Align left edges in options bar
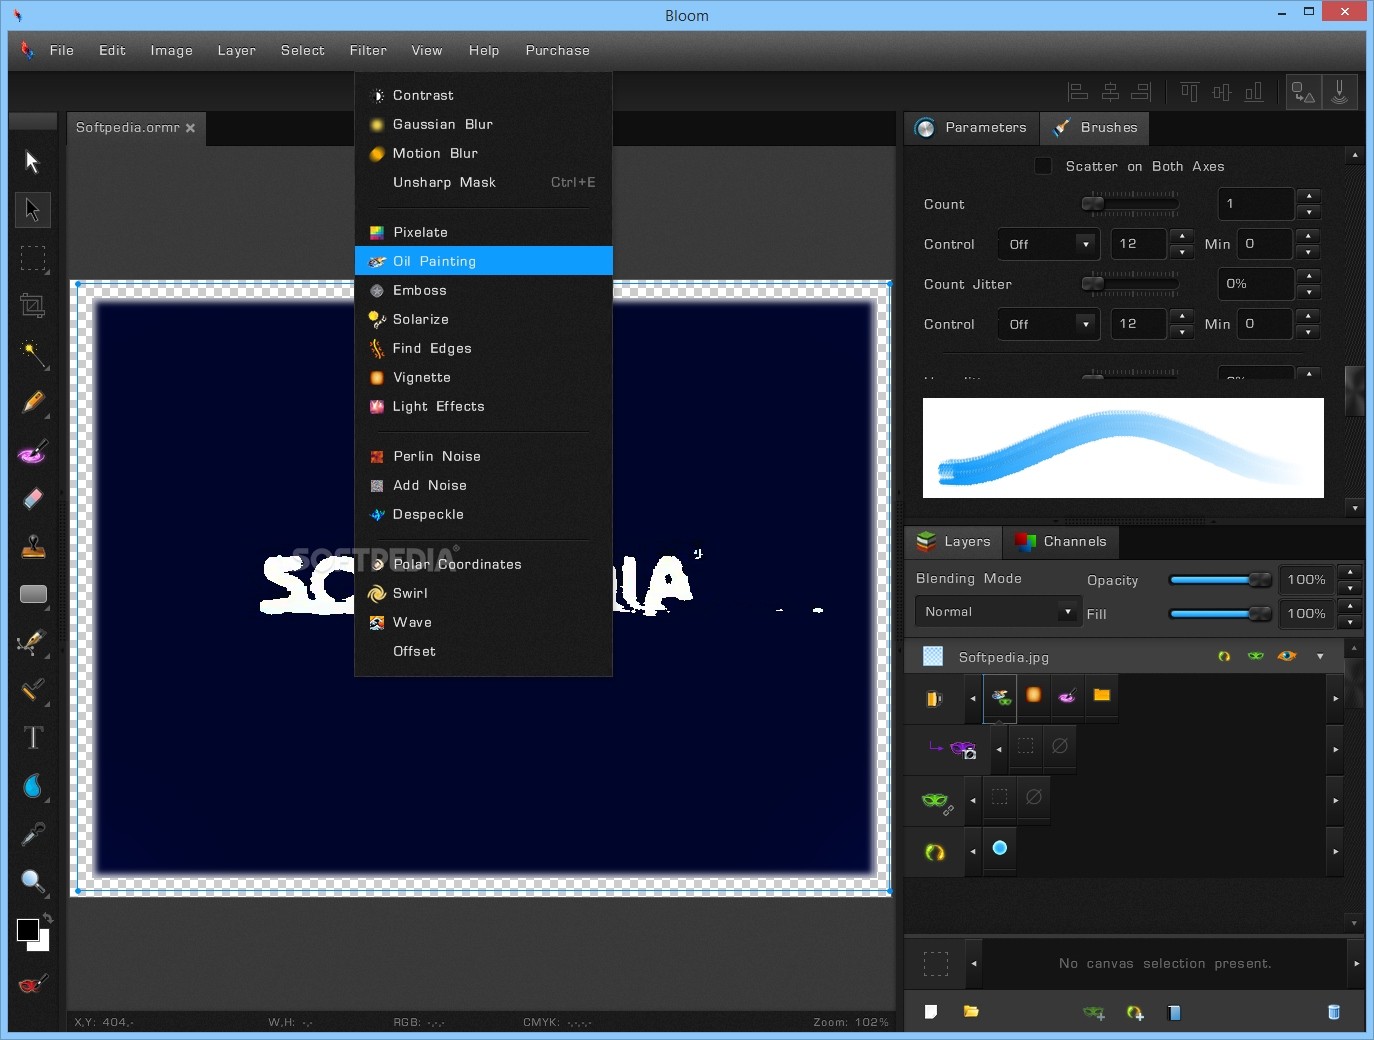1374x1040 pixels. [1078, 92]
